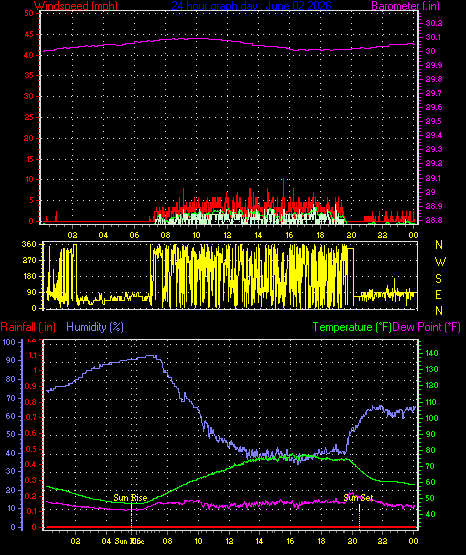The height and width of the screenshot is (555, 466).
Task: Click the 0.9 rainfall axis value
Action: (x=31, y=386)
